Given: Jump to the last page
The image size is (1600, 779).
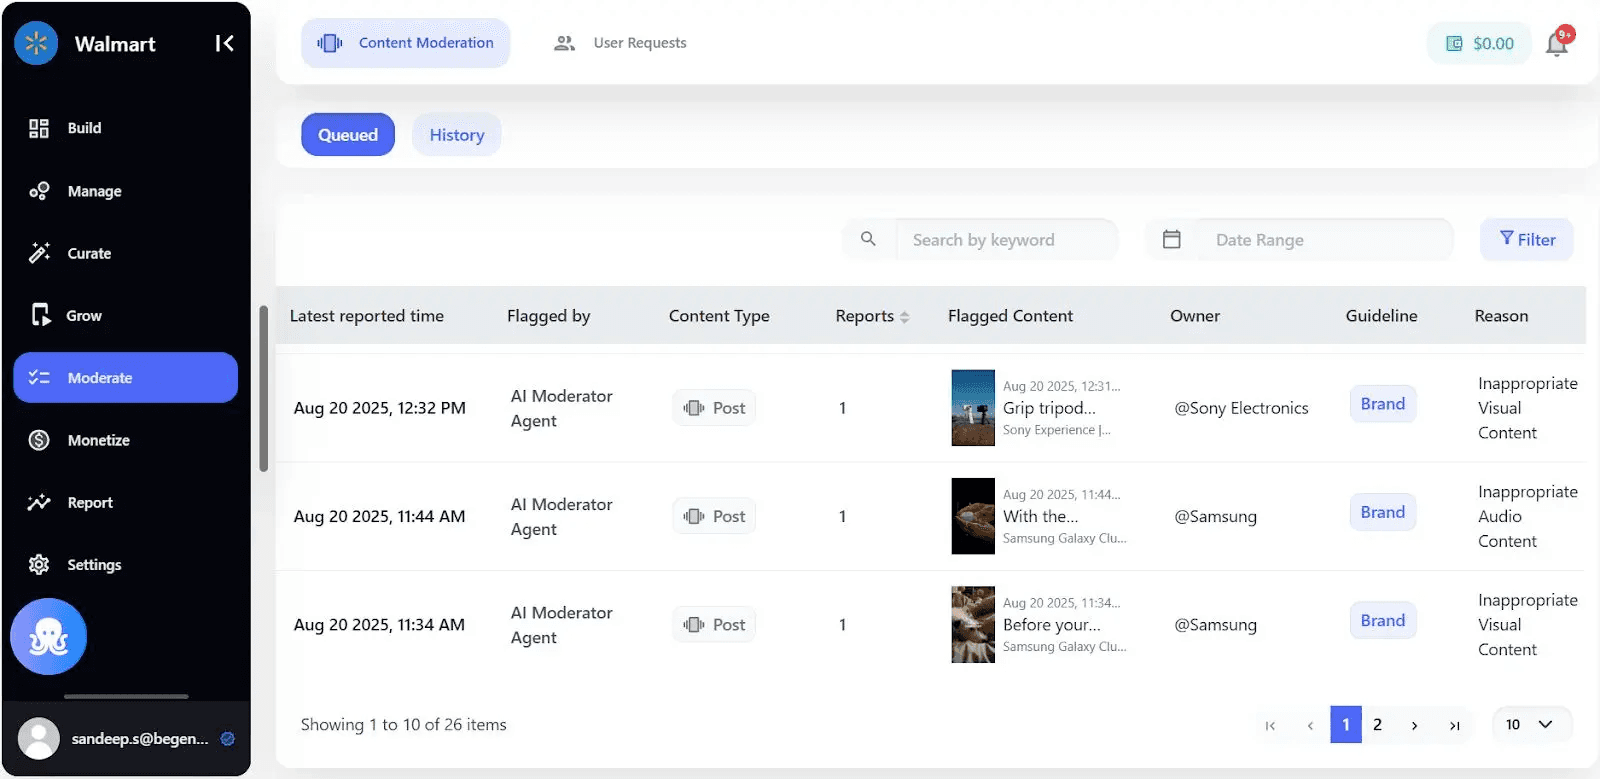Looking at the screenshot, I should (x=1454, y=725).
